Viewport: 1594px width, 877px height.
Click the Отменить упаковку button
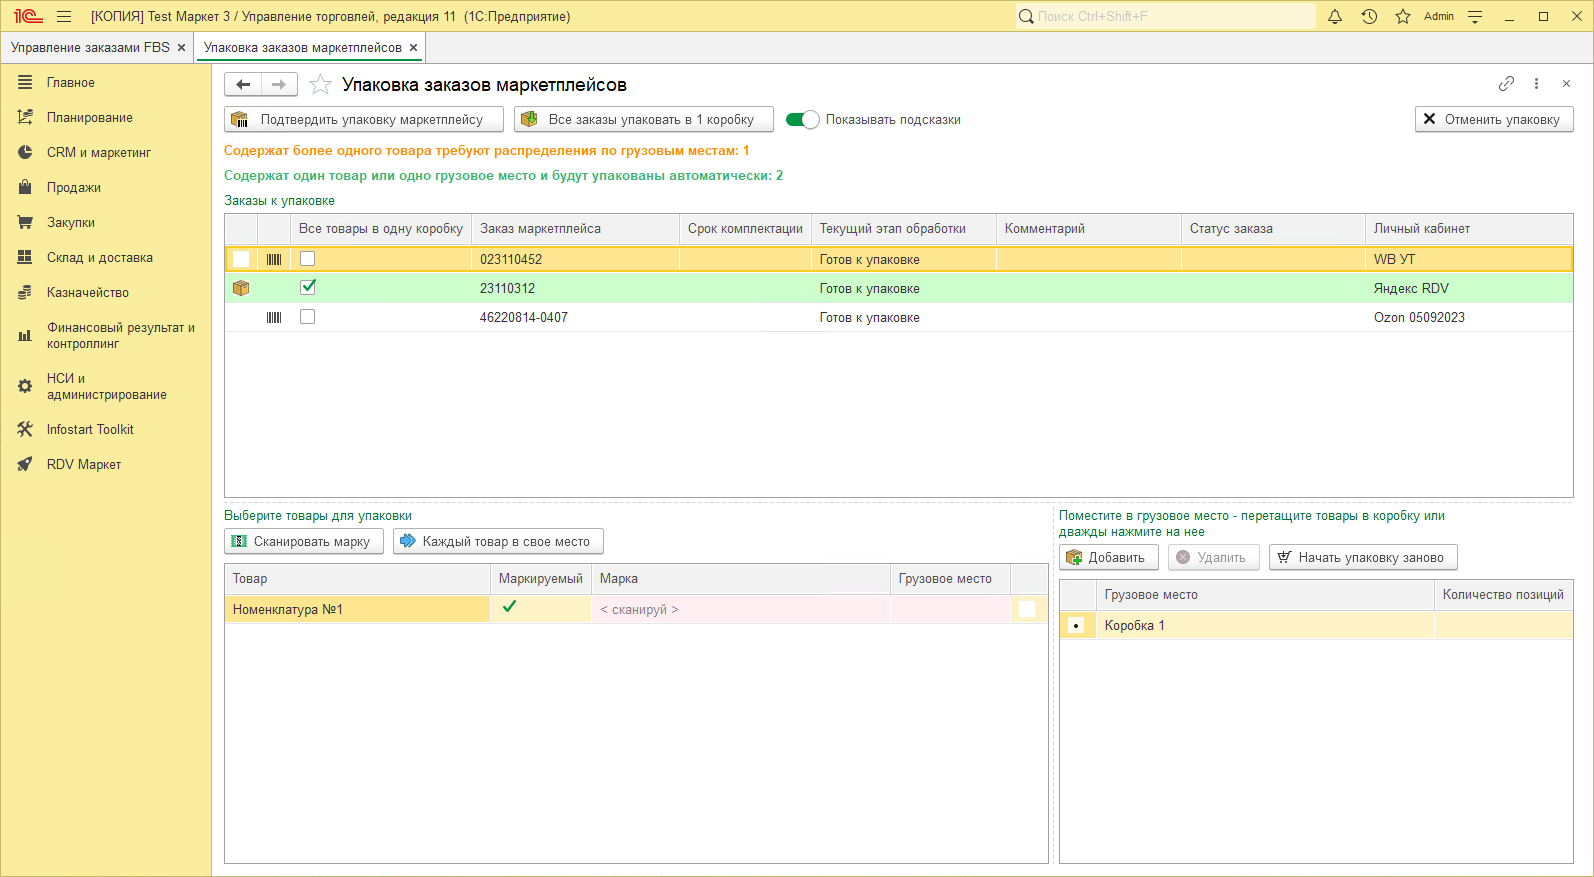point(1494,119)
